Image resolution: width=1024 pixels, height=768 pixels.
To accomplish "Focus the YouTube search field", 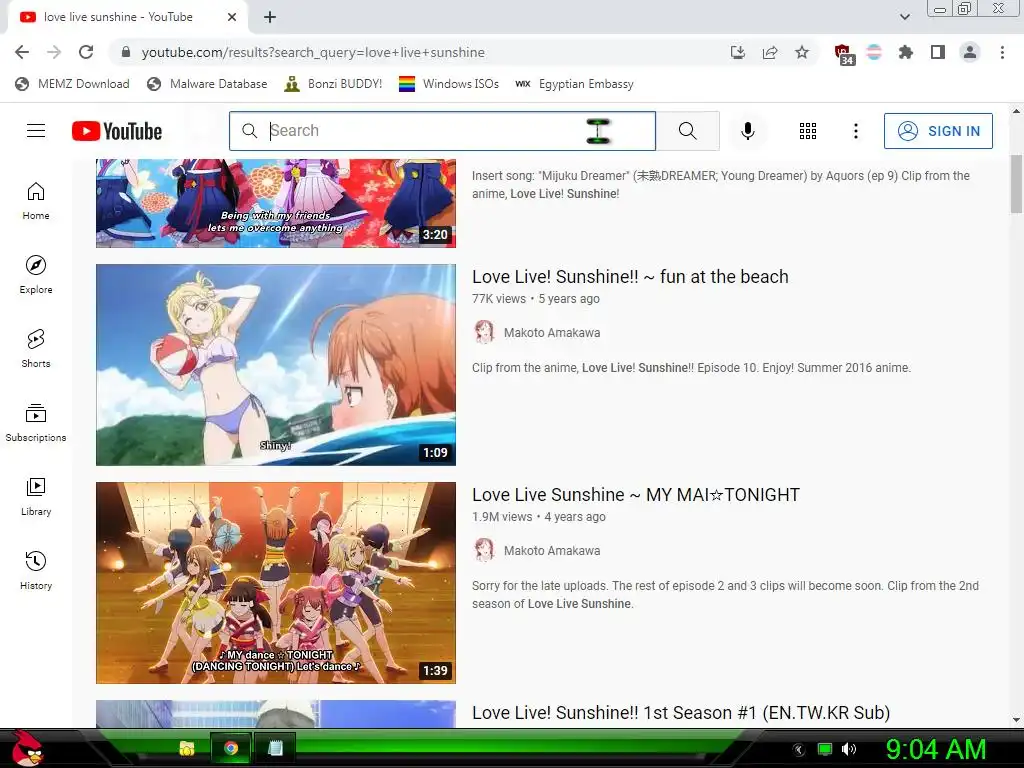I will tap(442, 131).
